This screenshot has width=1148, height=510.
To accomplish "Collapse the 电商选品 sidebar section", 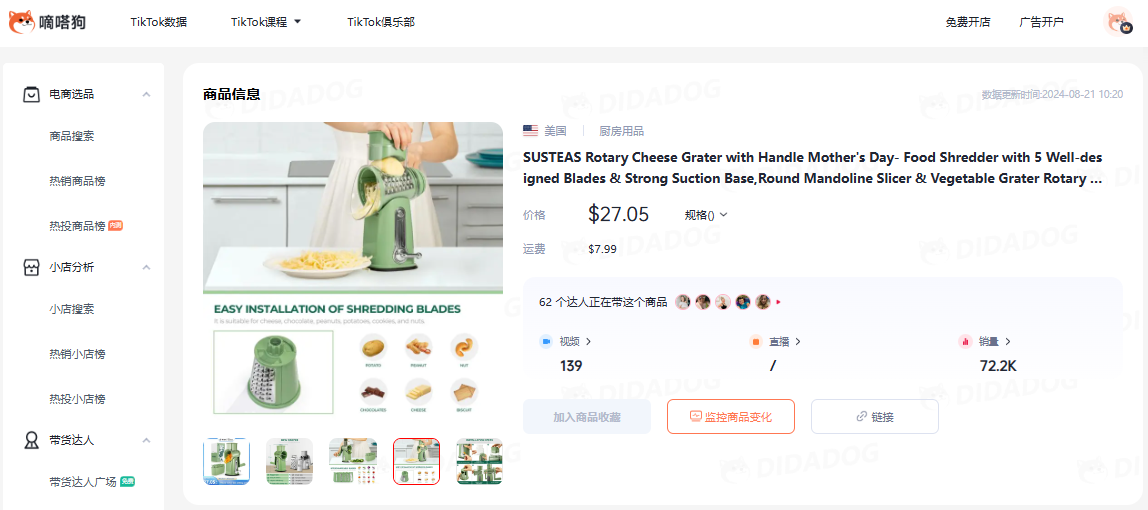I will 146,94.
